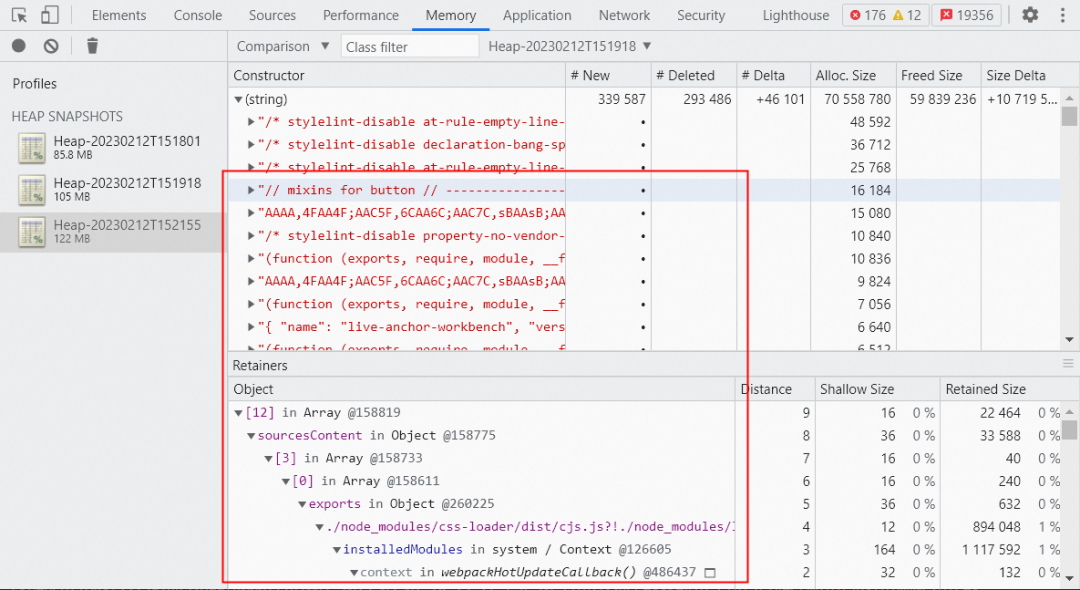Switch to the Performance tab

(x=361, y=15)
